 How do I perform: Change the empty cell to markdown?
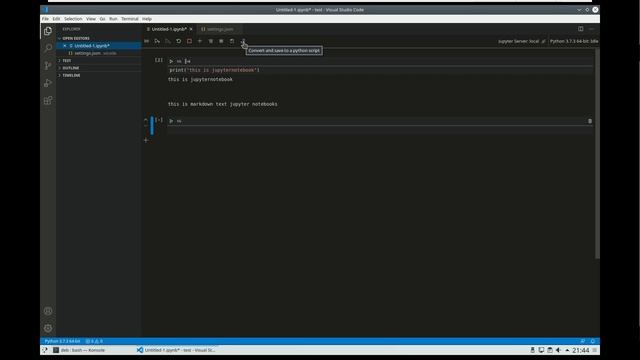pyautogui.click(x=179, y=121)
